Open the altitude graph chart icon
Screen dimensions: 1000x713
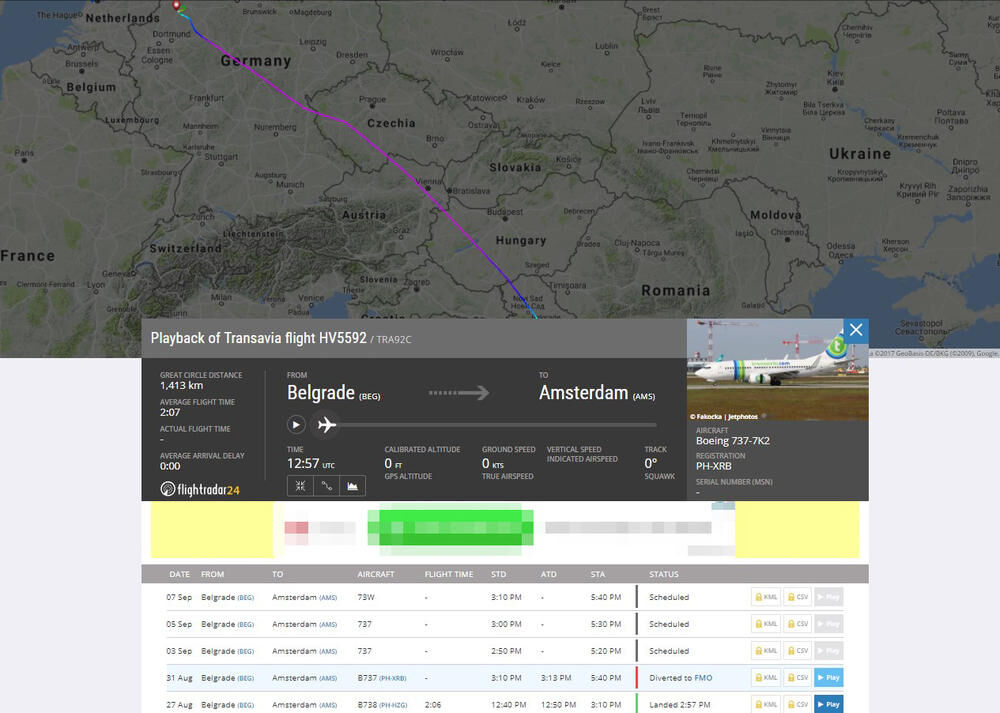click(x=352, y=486)
